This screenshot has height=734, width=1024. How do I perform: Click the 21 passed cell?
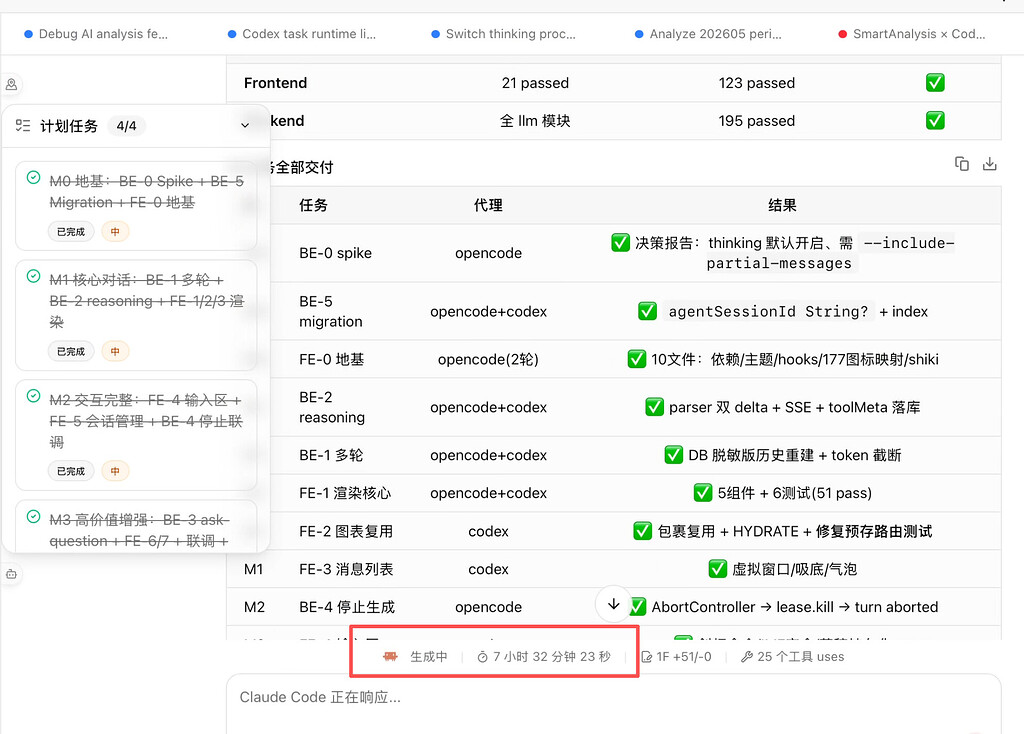pyautogui.click(x=535, y=83)
